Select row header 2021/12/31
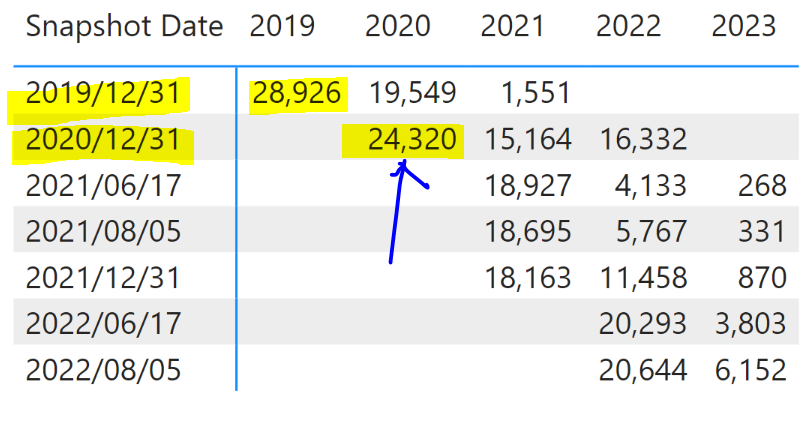Image resolution: width=801 pixels, height=425 pixels. click(103, 278)
